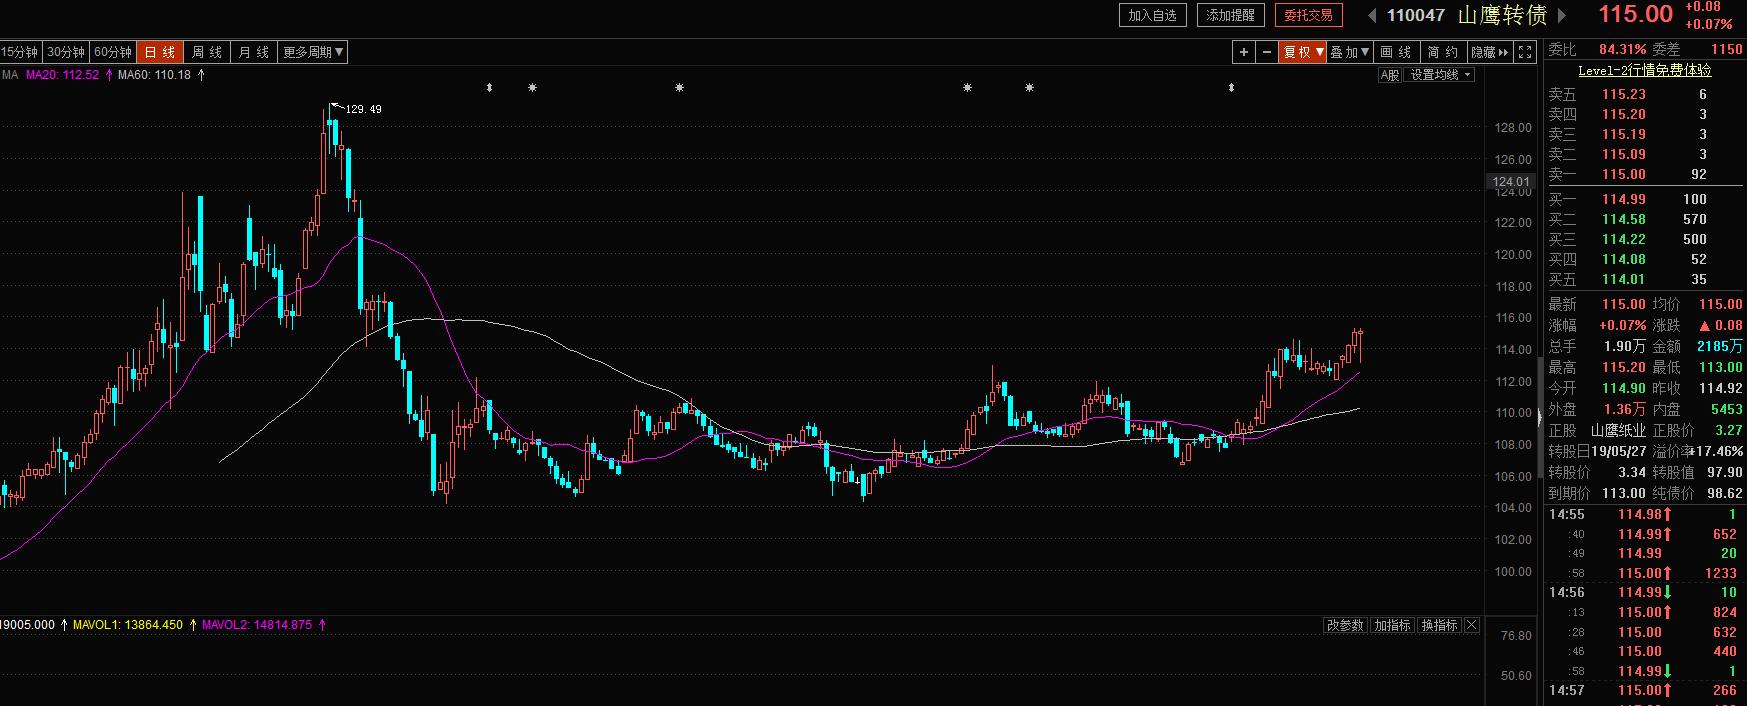Click the first up-down arrow event marker above chart

tap(489, 88)
